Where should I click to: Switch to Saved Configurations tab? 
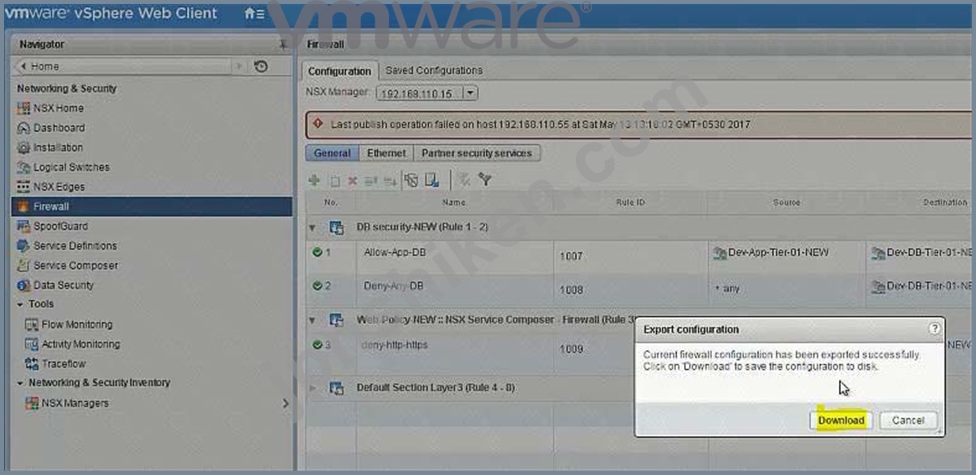tap(434, 70)
